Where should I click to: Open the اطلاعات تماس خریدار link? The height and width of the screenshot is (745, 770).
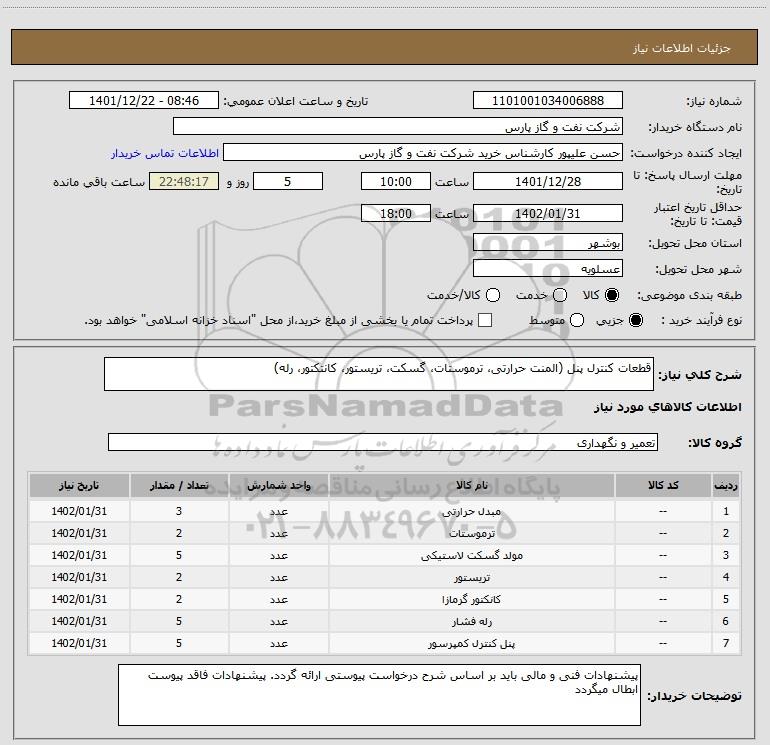click(x=165, y=153)
